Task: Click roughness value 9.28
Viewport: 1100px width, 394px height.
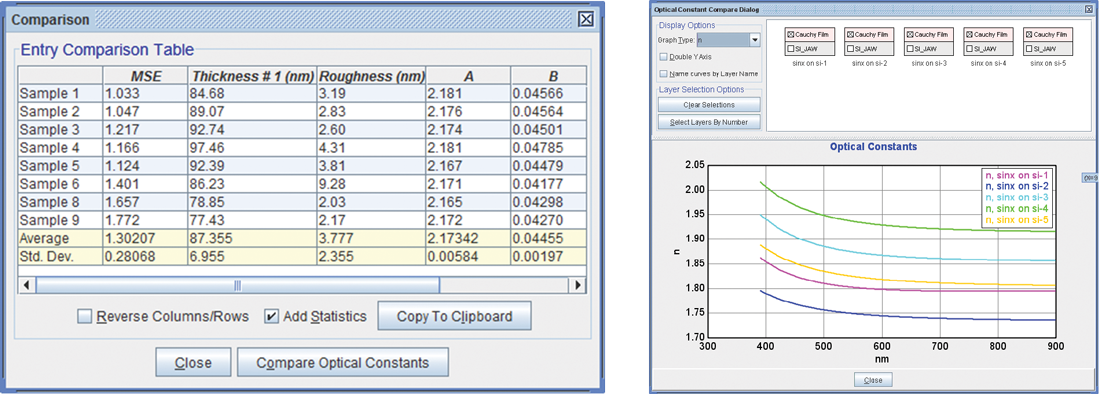Action: (371, 184)
